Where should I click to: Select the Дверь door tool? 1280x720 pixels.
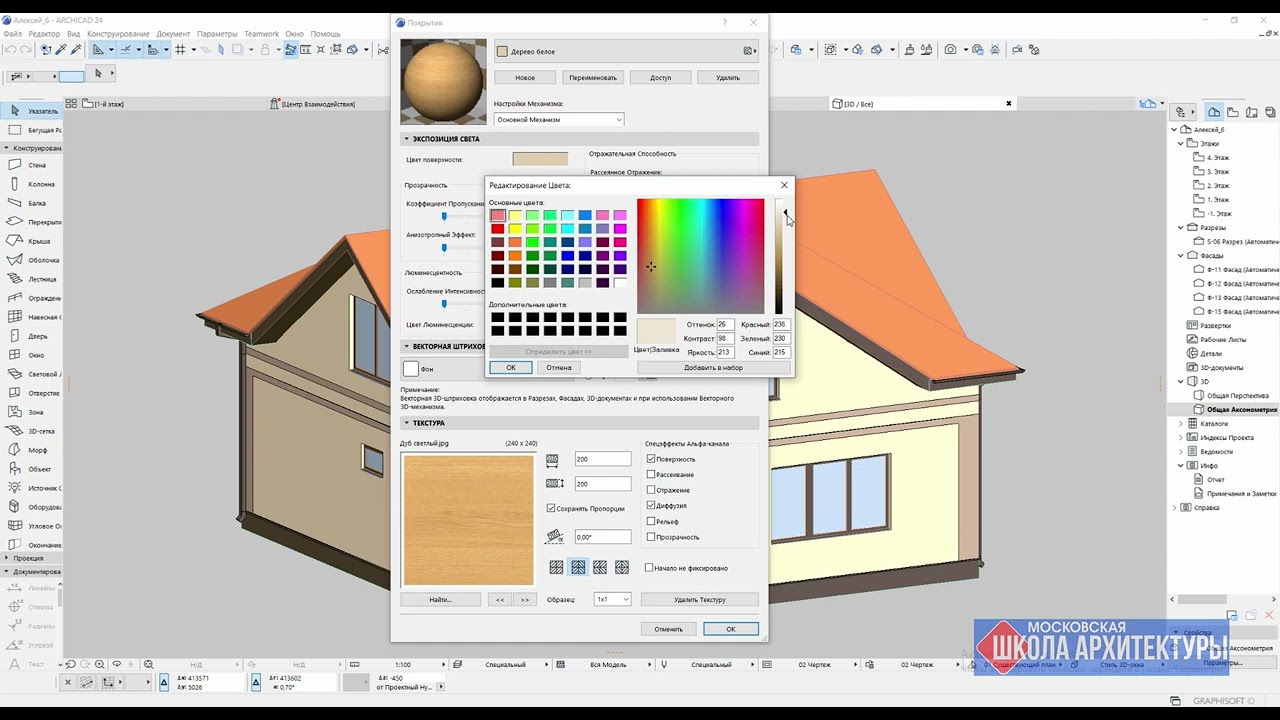(32, 336)
